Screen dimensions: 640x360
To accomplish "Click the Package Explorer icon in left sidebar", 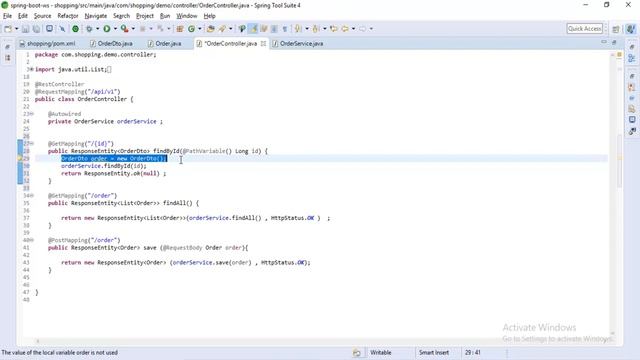I will point(8,58).
